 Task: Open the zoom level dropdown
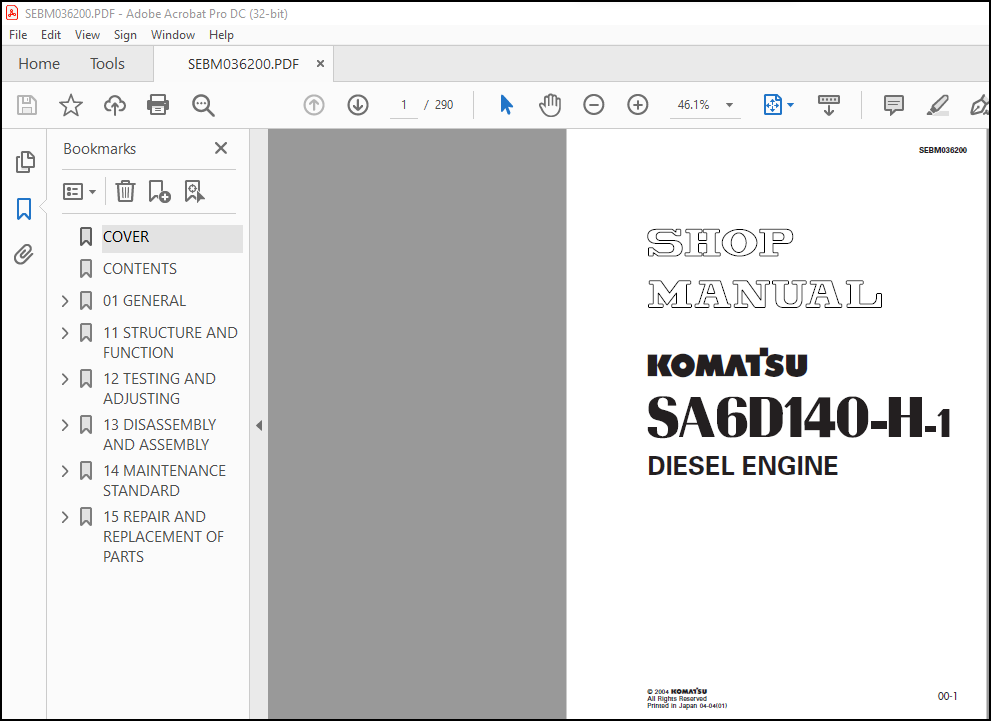point(729,105)
